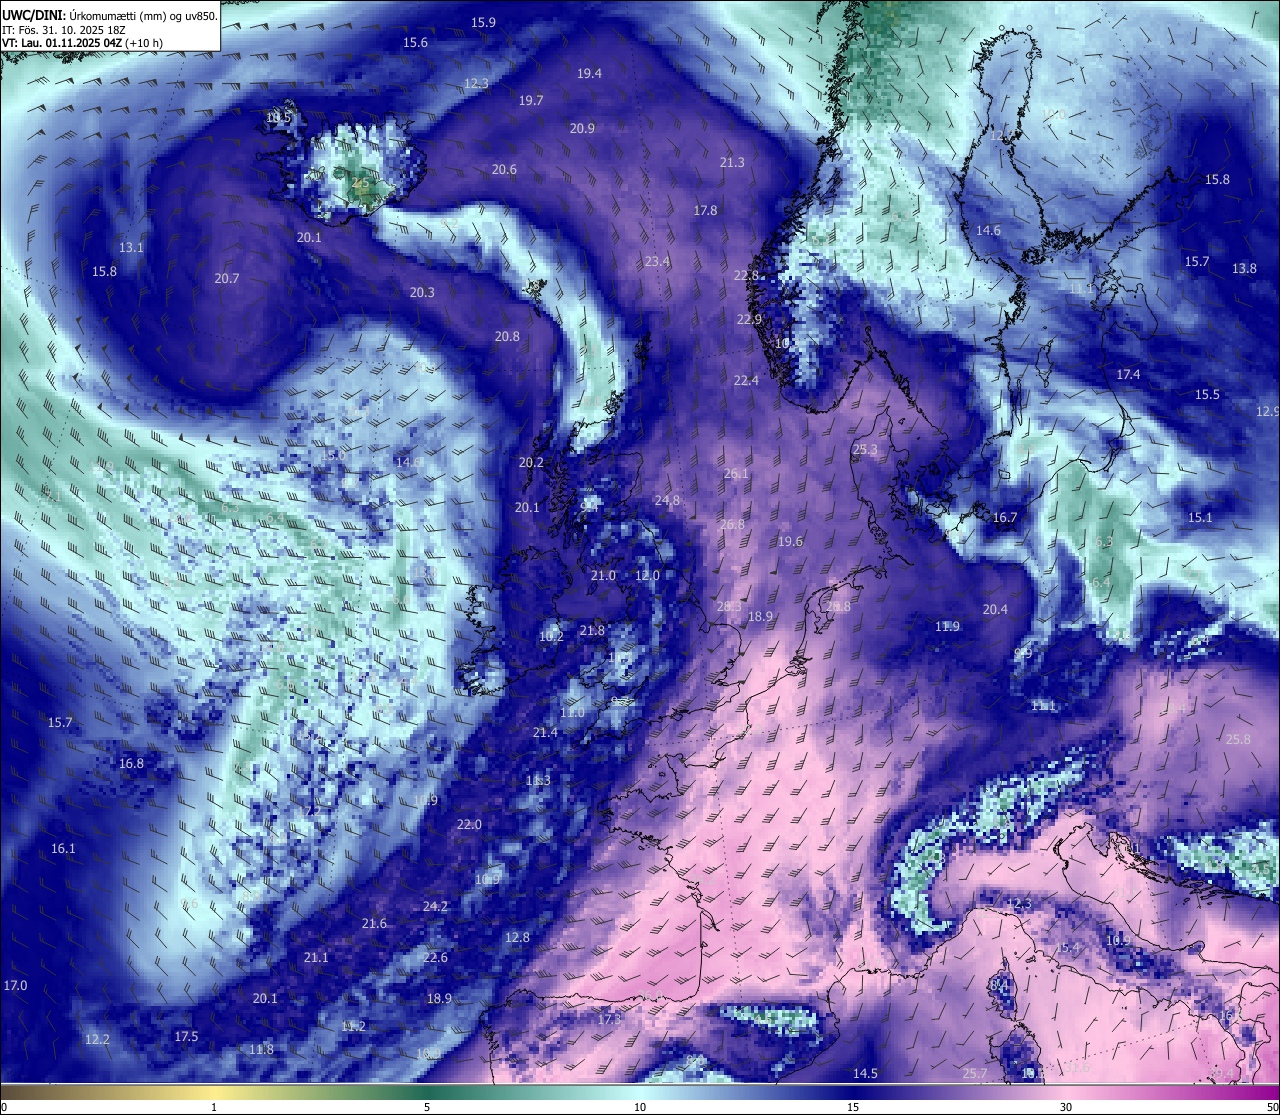
Task: Click the 22.9 value near the Norwegian coast
Action: coord(750,319)
